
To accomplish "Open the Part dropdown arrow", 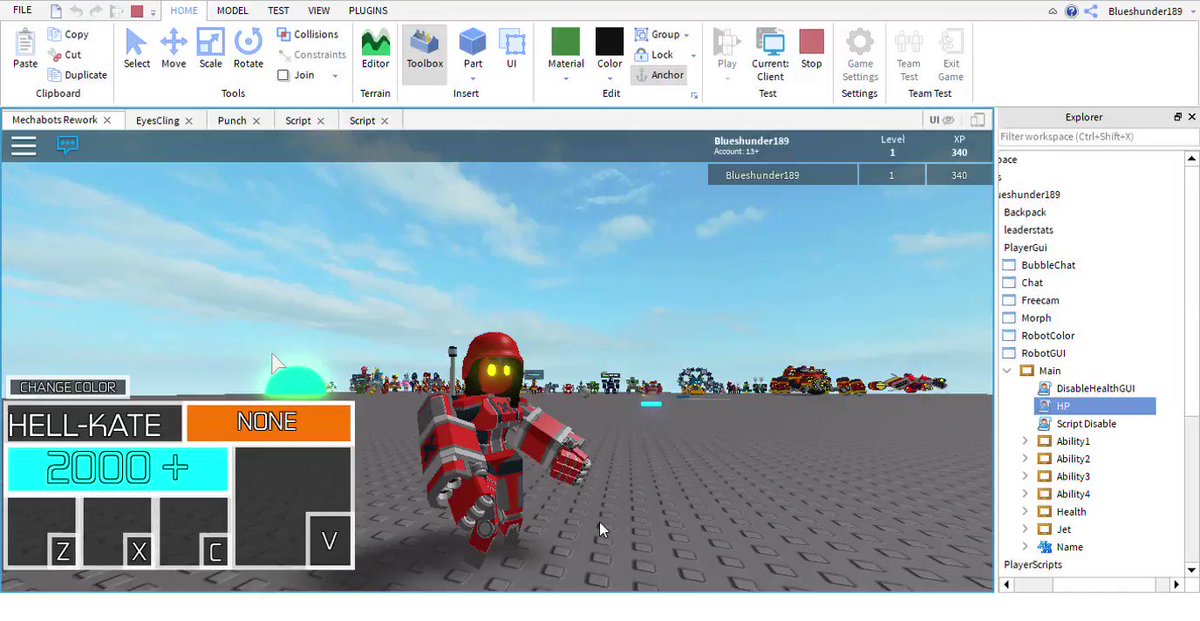I will point(473,78).
